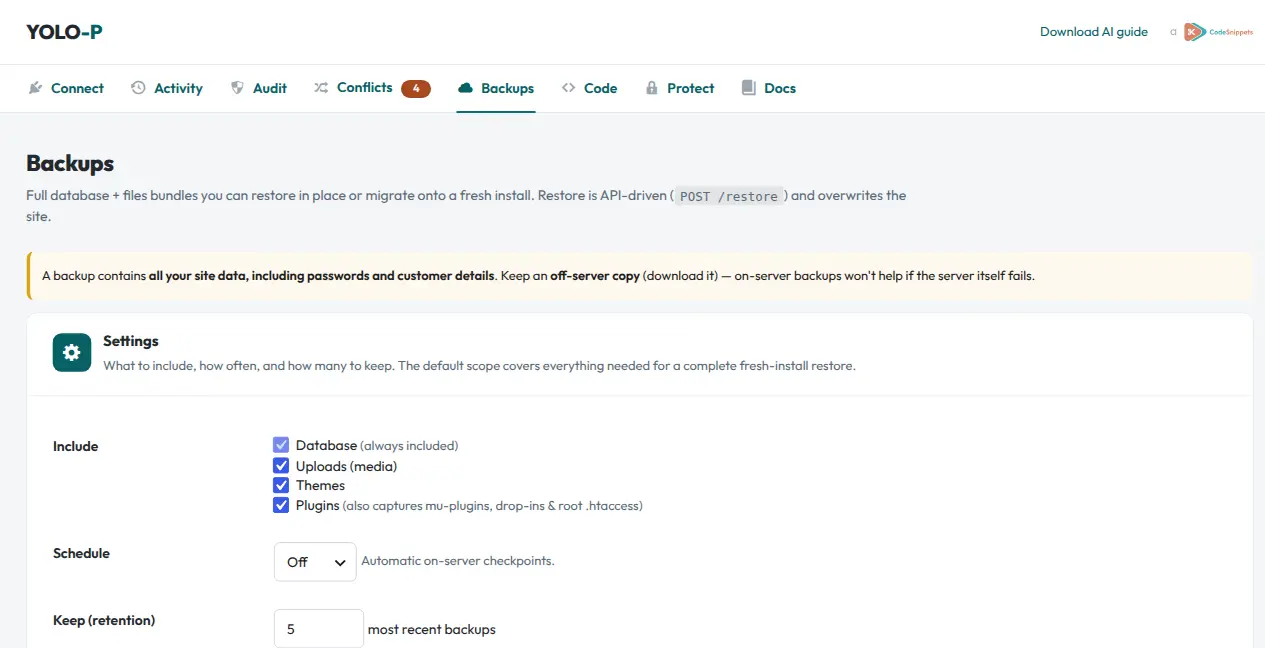Screen dimensions: 1265x648
Task: Open the Docs tab
Action: tap(769, 88)
